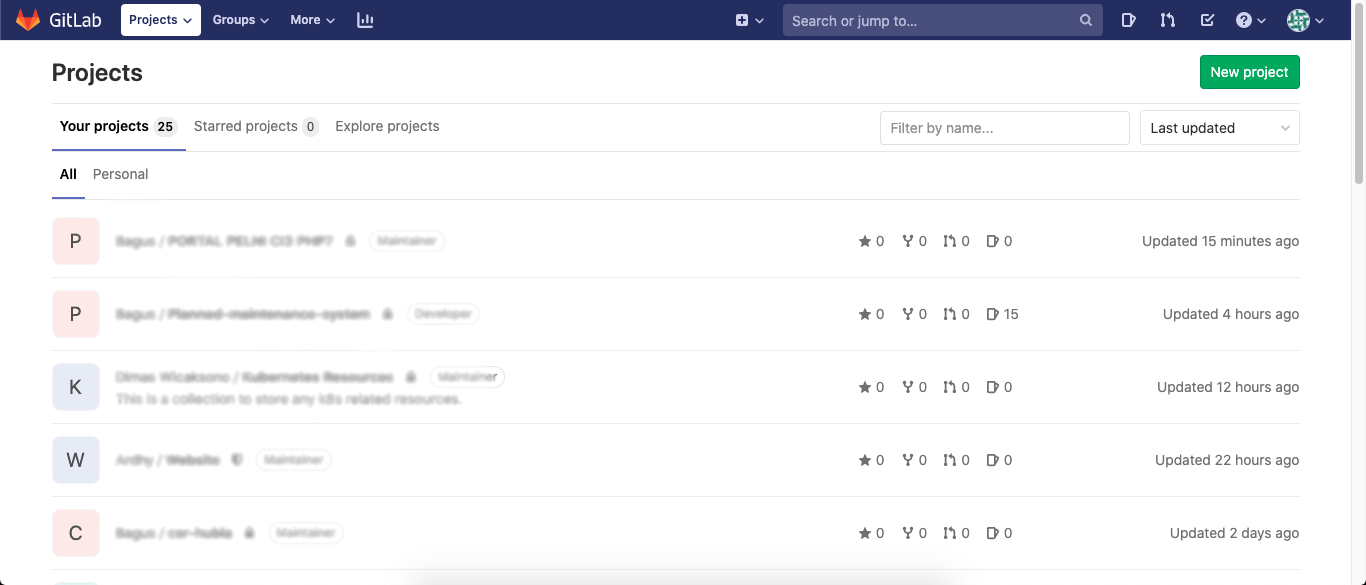The height and width of the screenshot is (585, 1366).
Task: Open the user avatar profile menu
Action: (x=1305, y=20)
